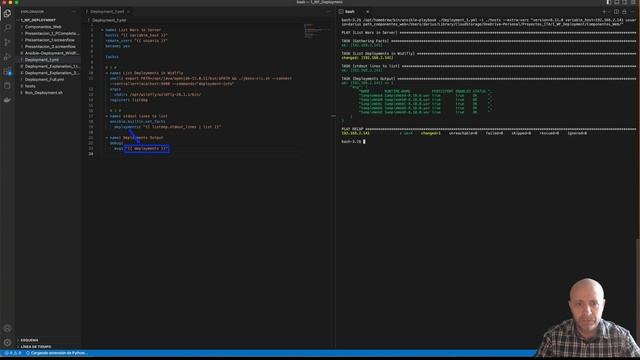Open Explorer panel more actions menu
Screen dimensions: 640x360
[74, 12]
